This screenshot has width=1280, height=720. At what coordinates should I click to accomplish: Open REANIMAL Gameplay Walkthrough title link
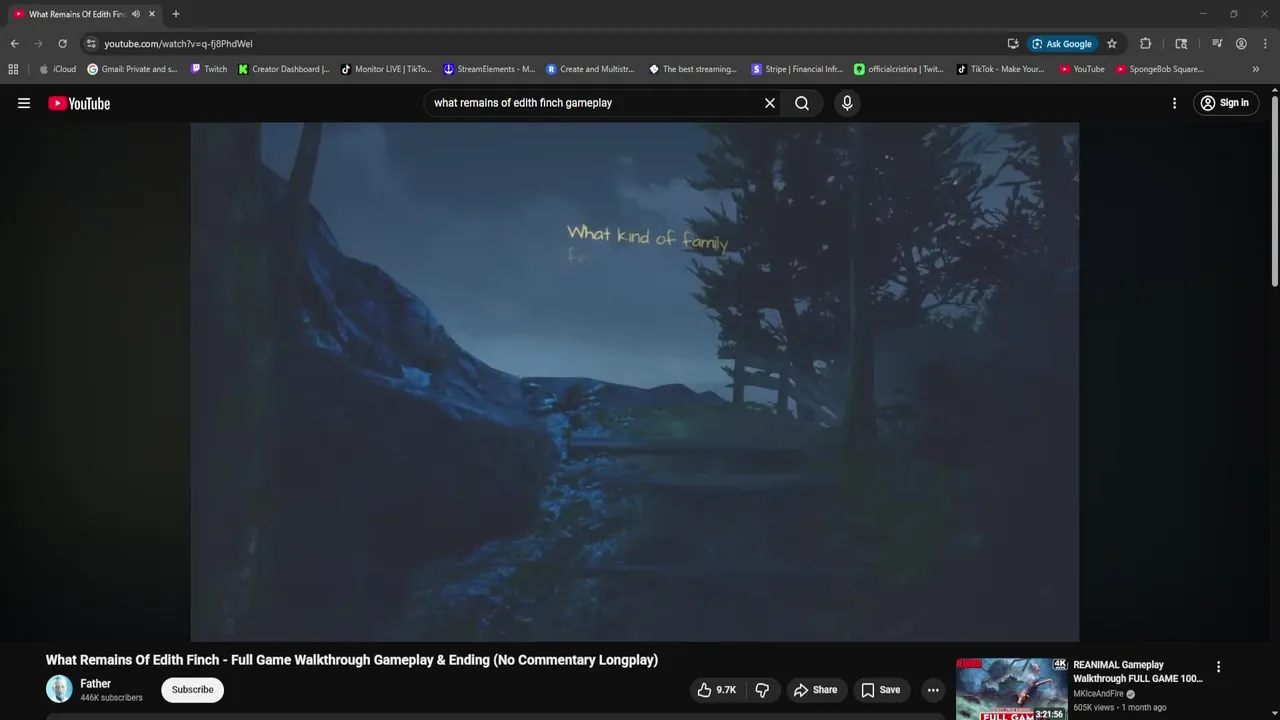pos(1138,671)
